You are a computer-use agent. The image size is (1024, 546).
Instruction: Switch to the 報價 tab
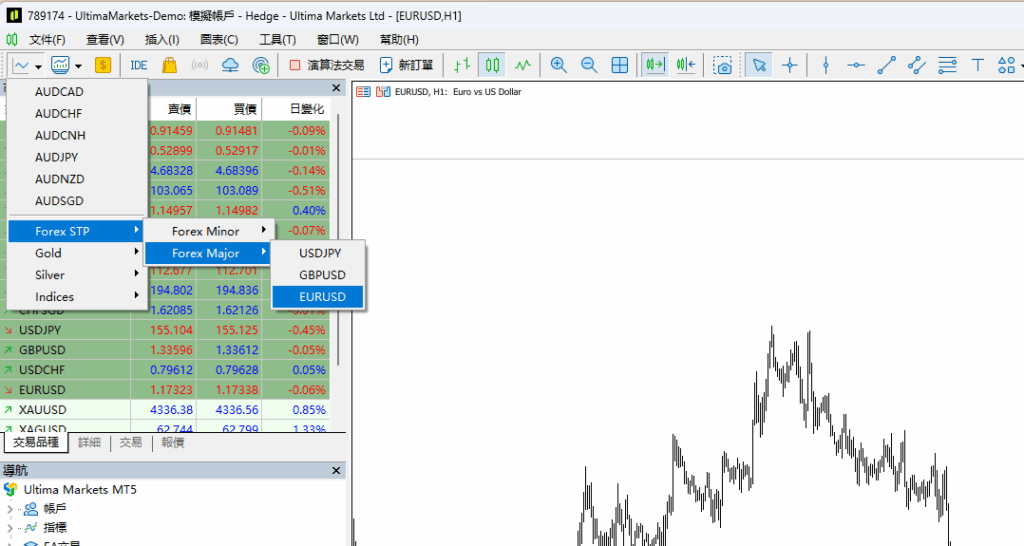[x=172, y=443]
